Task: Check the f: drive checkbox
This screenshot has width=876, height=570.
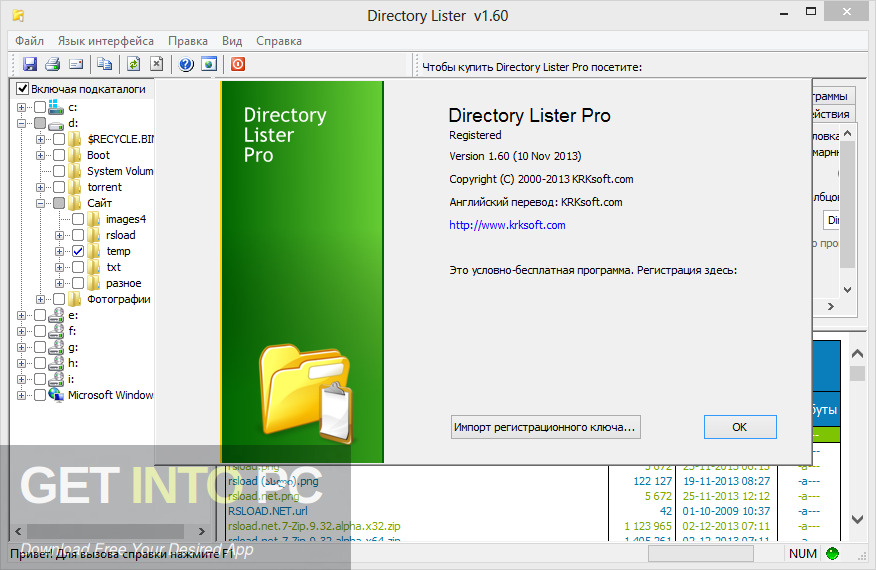Action: click(x=40, y=331)
